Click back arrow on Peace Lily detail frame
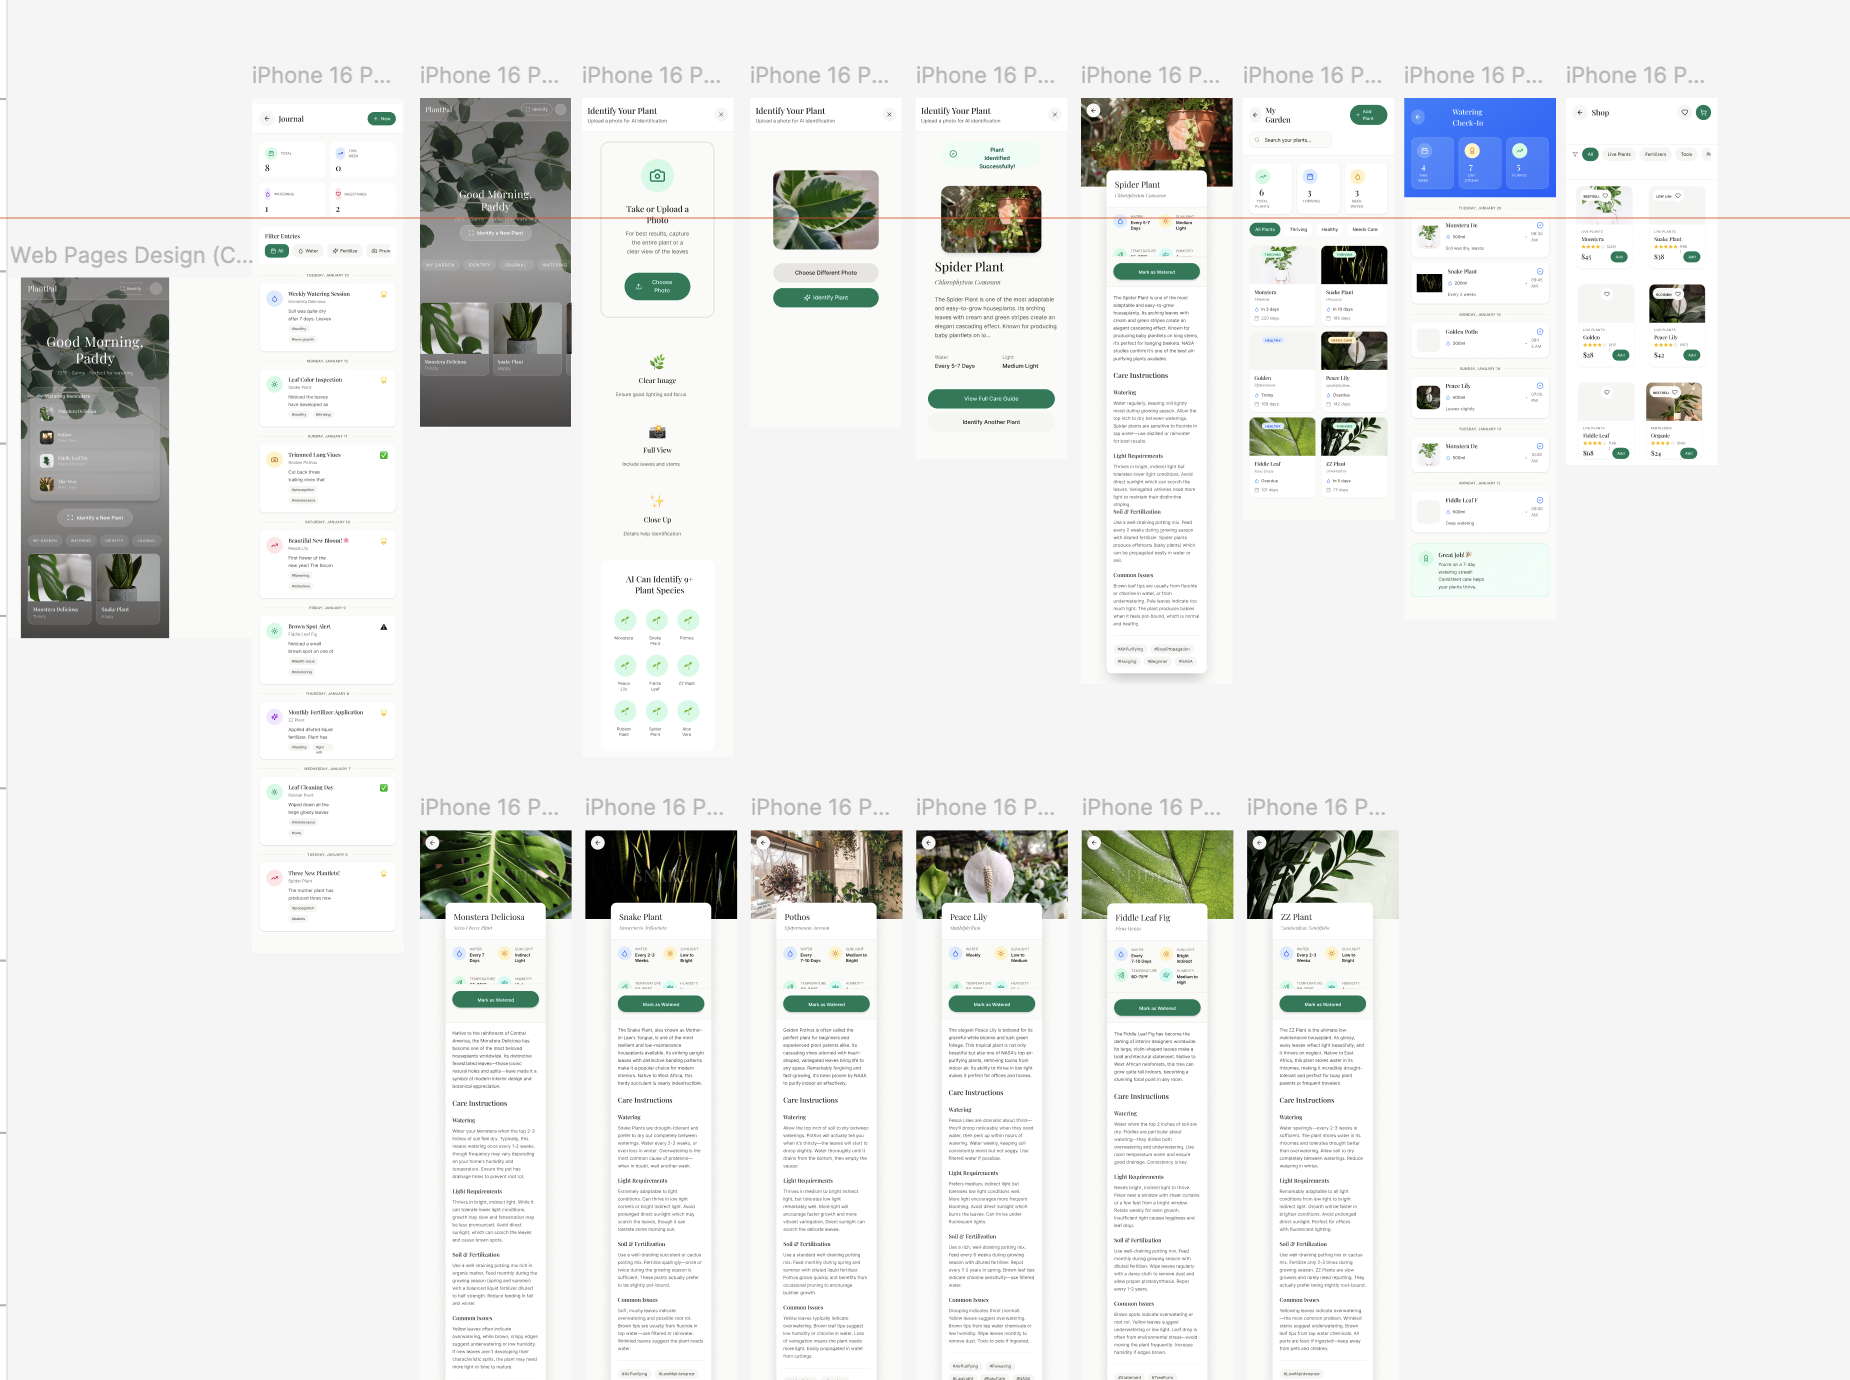This screenshot has height=1380, width=1850. click(x=928, y=843)
